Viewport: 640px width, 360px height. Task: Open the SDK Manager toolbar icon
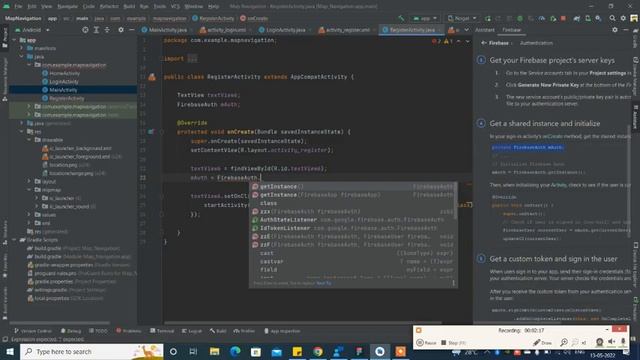[x=598, y=18]
